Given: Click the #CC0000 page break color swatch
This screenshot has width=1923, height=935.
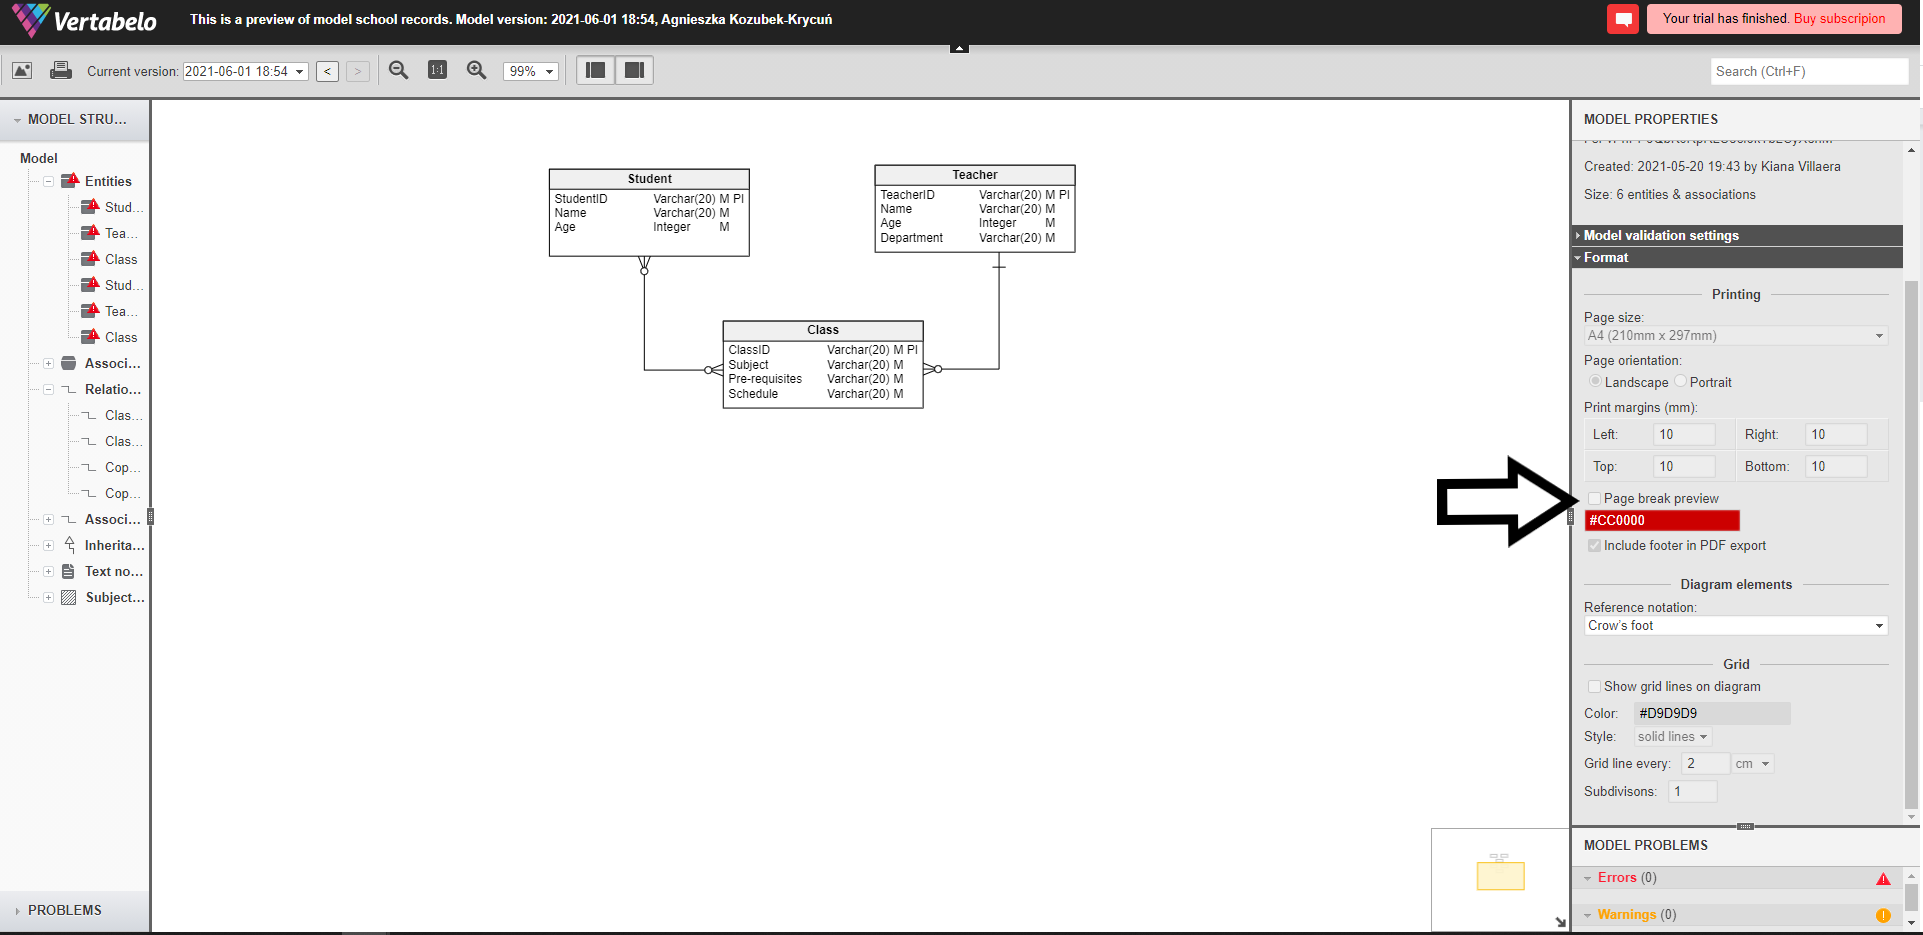Looking at the screenshot, I should (1662, 520).
